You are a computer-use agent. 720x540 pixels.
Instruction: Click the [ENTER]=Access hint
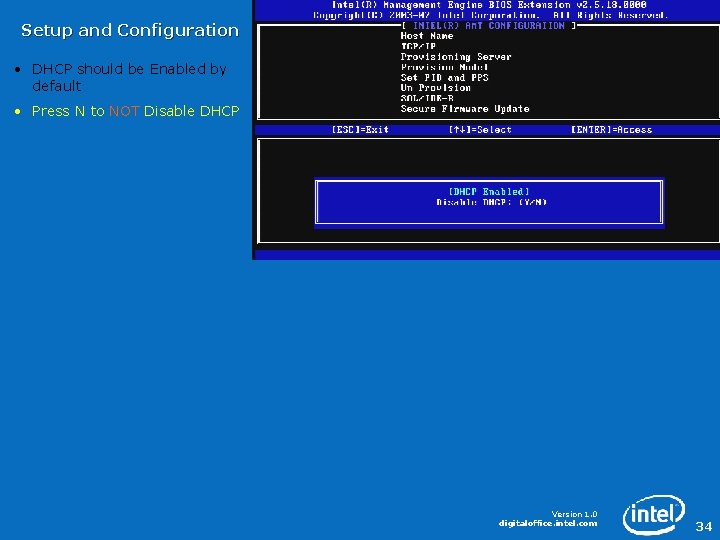pos(611,129)
